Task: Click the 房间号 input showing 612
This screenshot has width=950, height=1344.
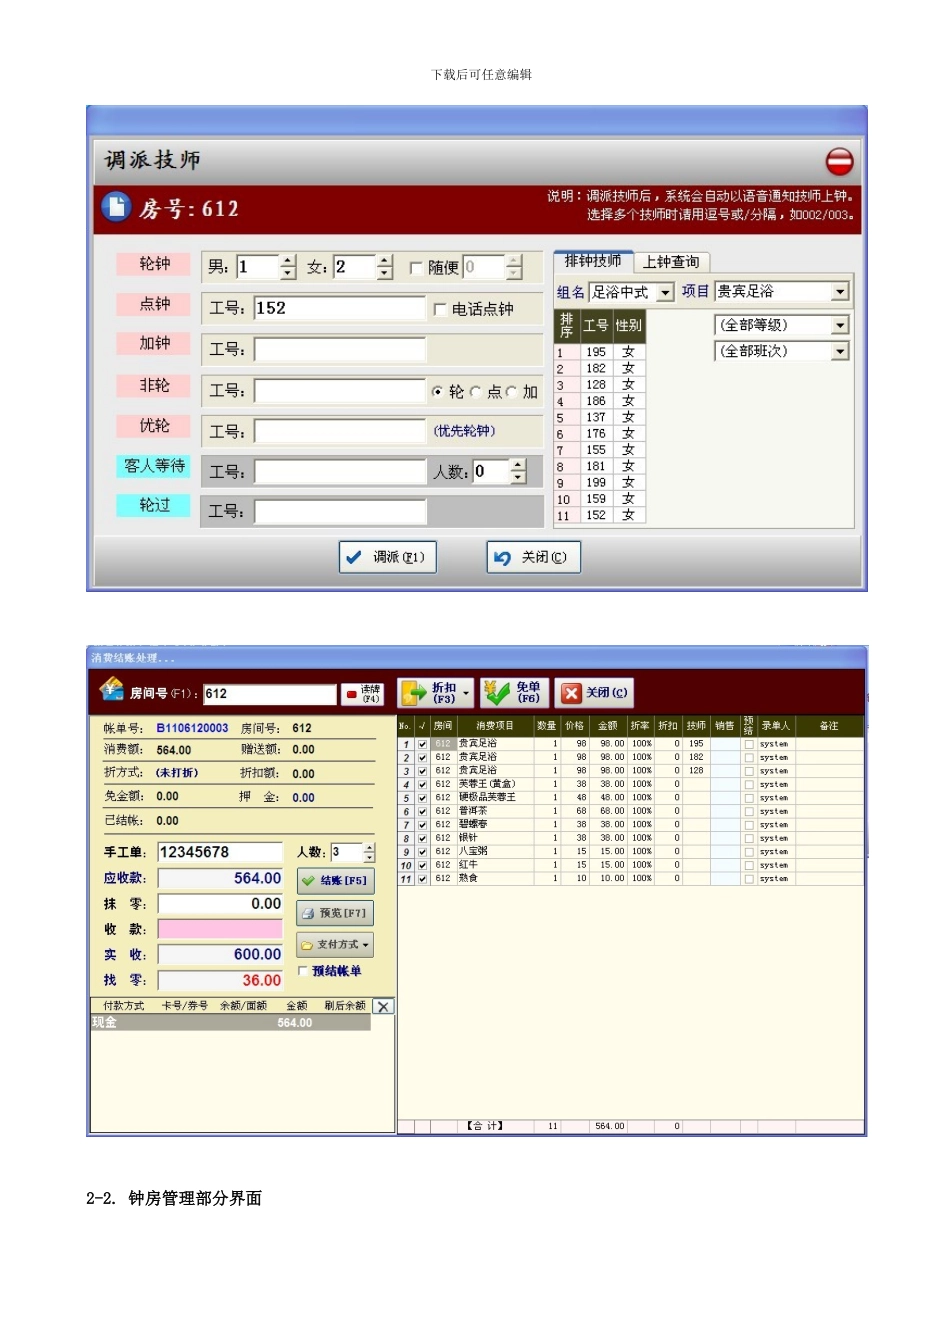Action: (270, 694)
